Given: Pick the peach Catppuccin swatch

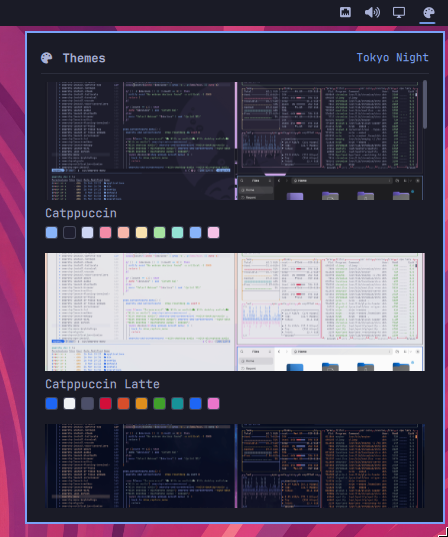Looking at the screenshot, I should pos(123,233).
